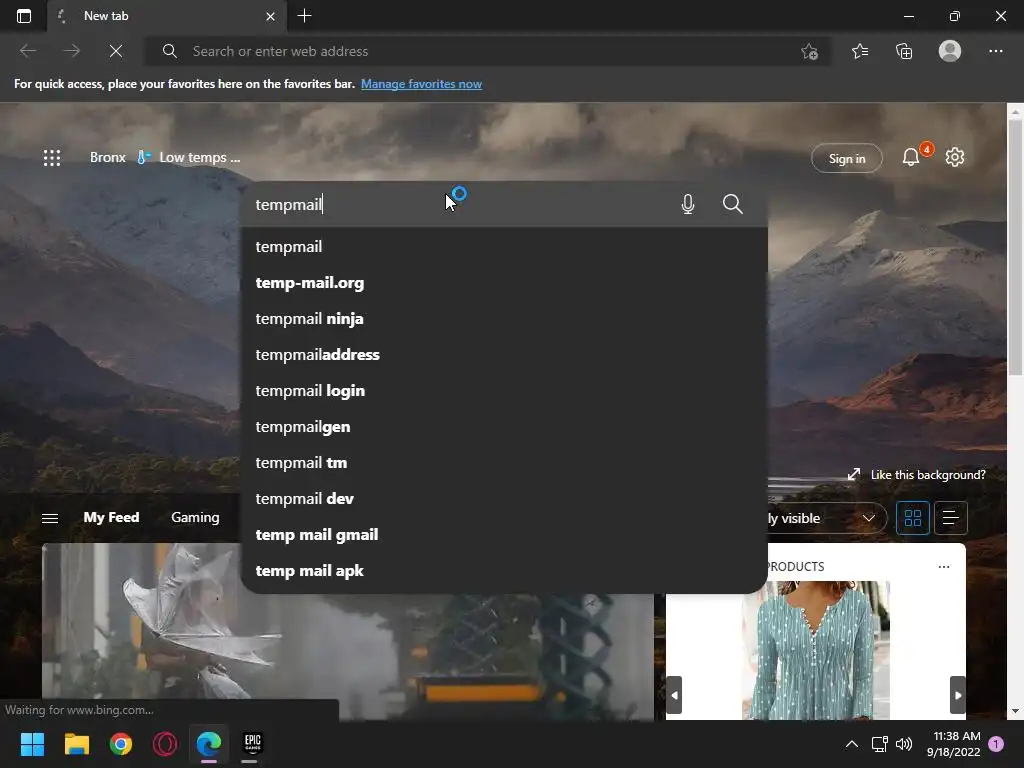The image size is (1024, 768).
Task: Open the tab actions menu icon
Action: tap(24, 16)
